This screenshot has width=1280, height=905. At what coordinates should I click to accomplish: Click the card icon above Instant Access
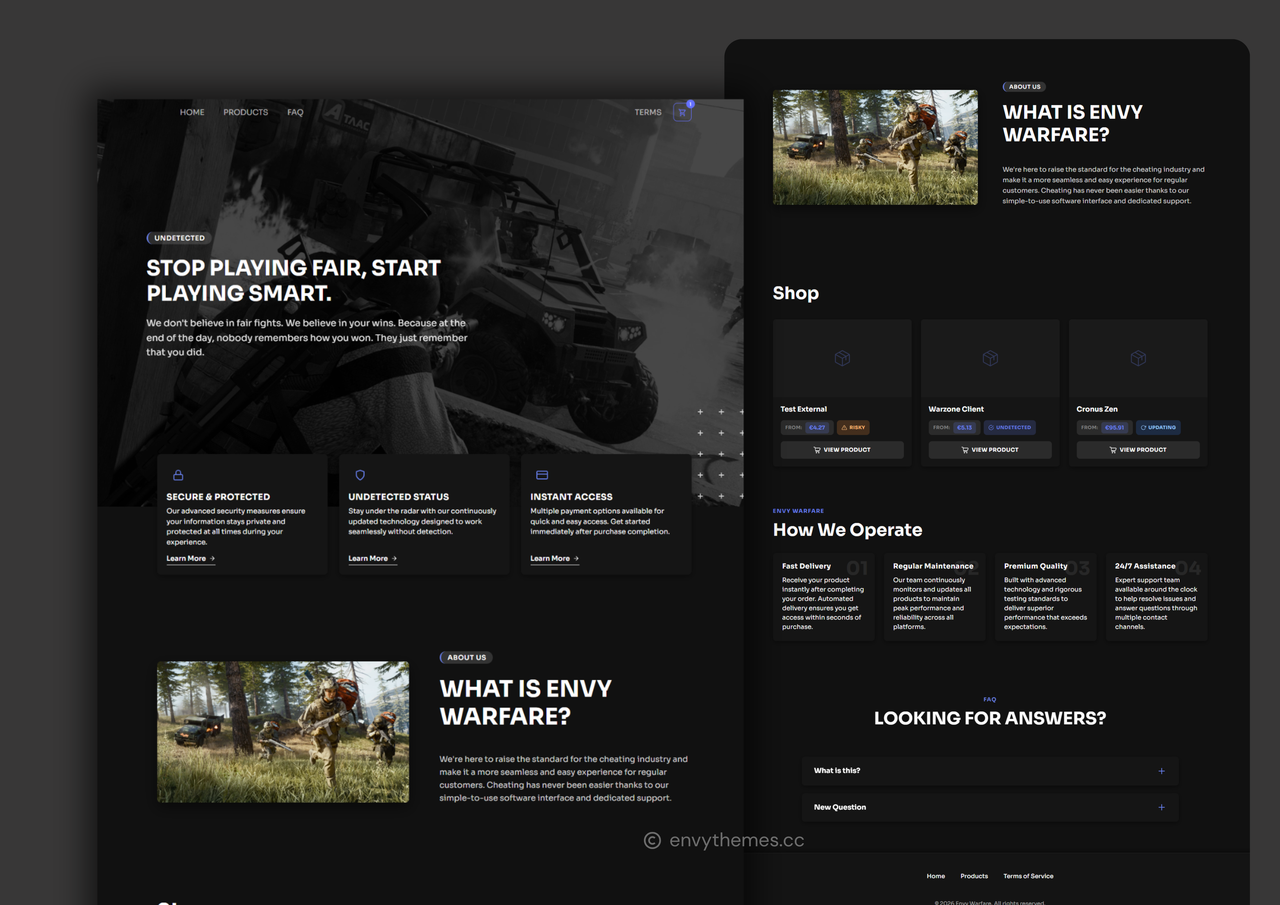[542, 475]
